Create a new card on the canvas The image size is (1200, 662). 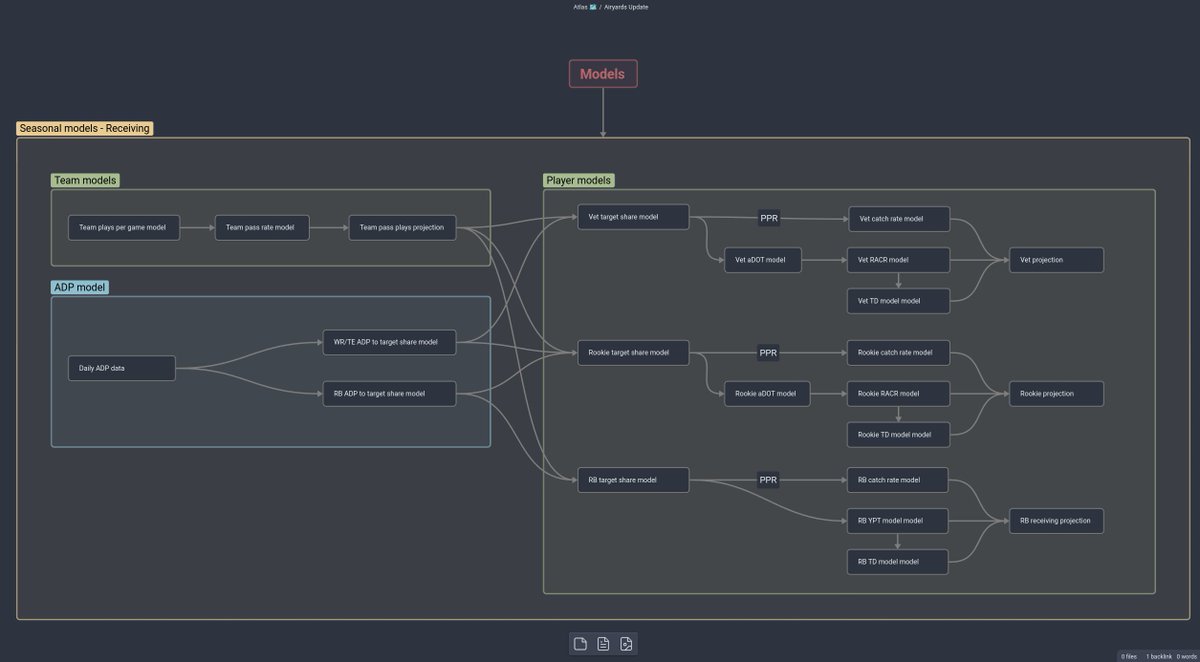coord(580,643)
